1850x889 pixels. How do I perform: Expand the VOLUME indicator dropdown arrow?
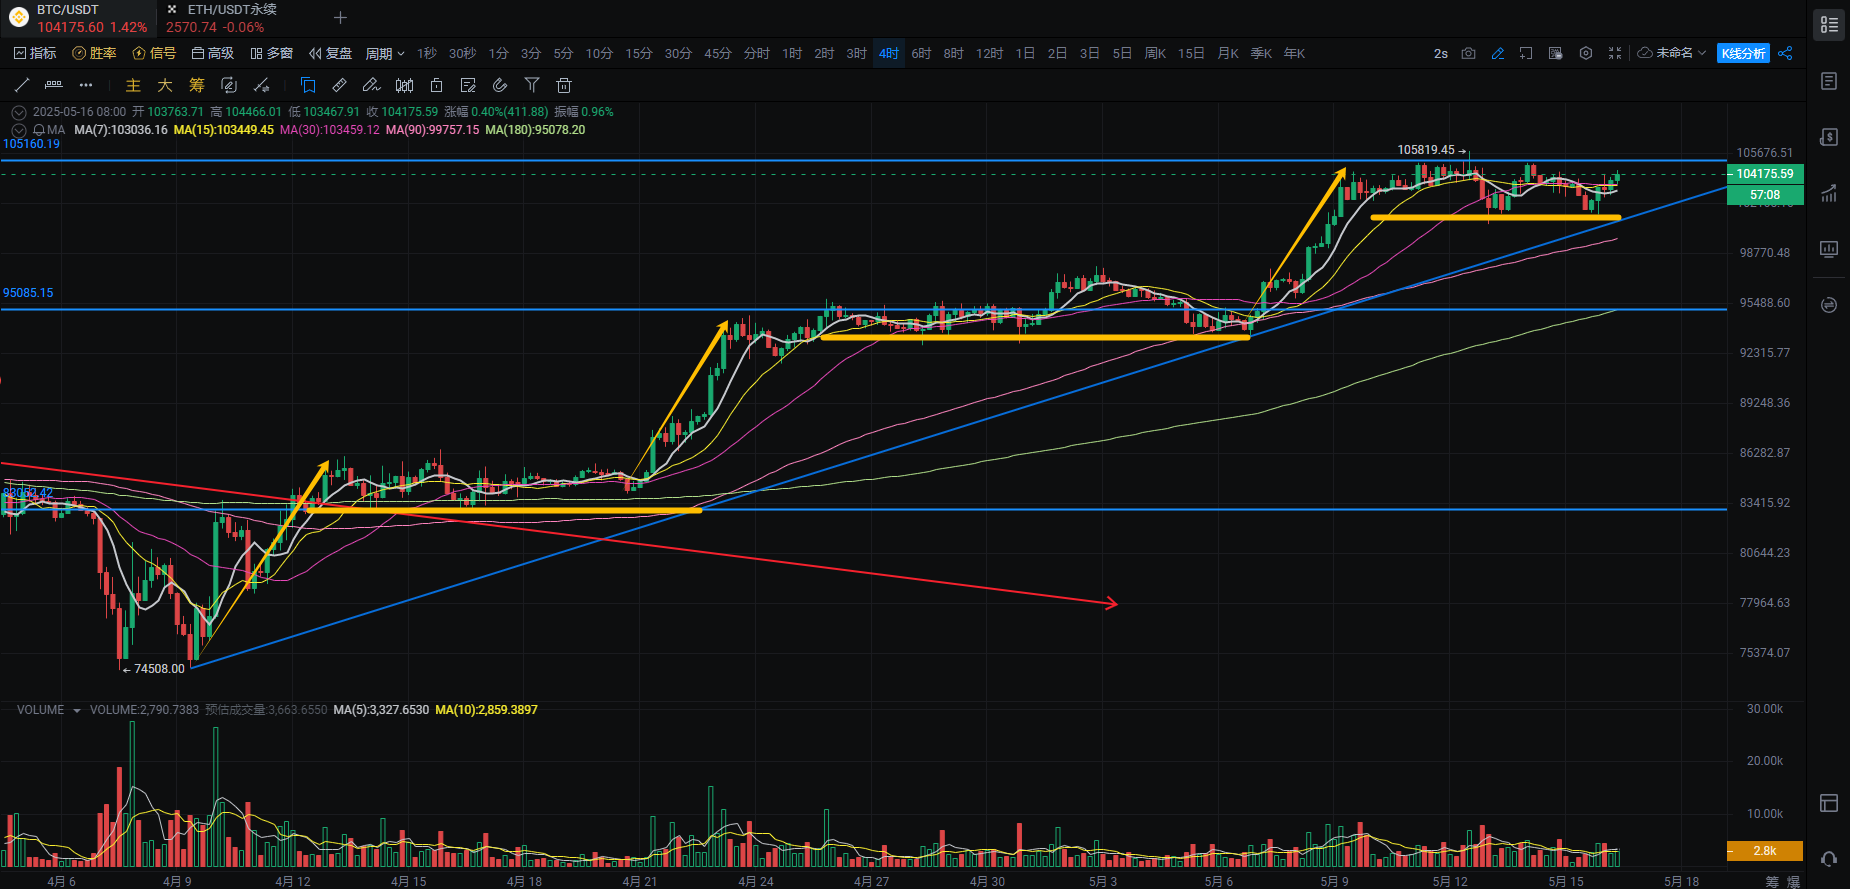(x=77, y=711)
